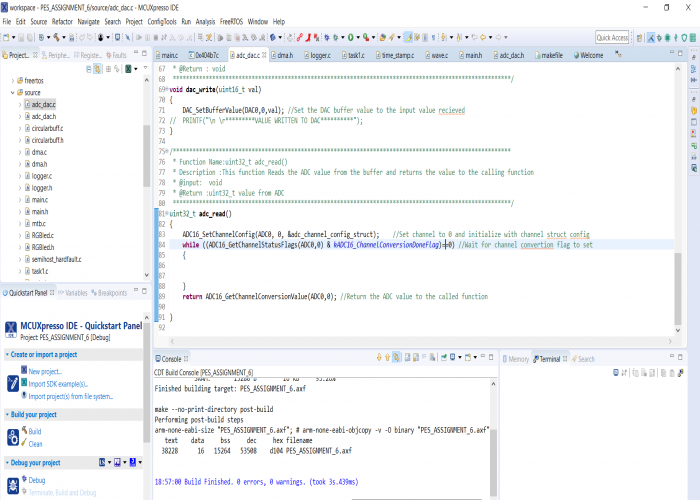The width and height of the screenshot is (700, 500).
Task: Open Project Explorer View Menu triangle
Action: pos(145,68)
